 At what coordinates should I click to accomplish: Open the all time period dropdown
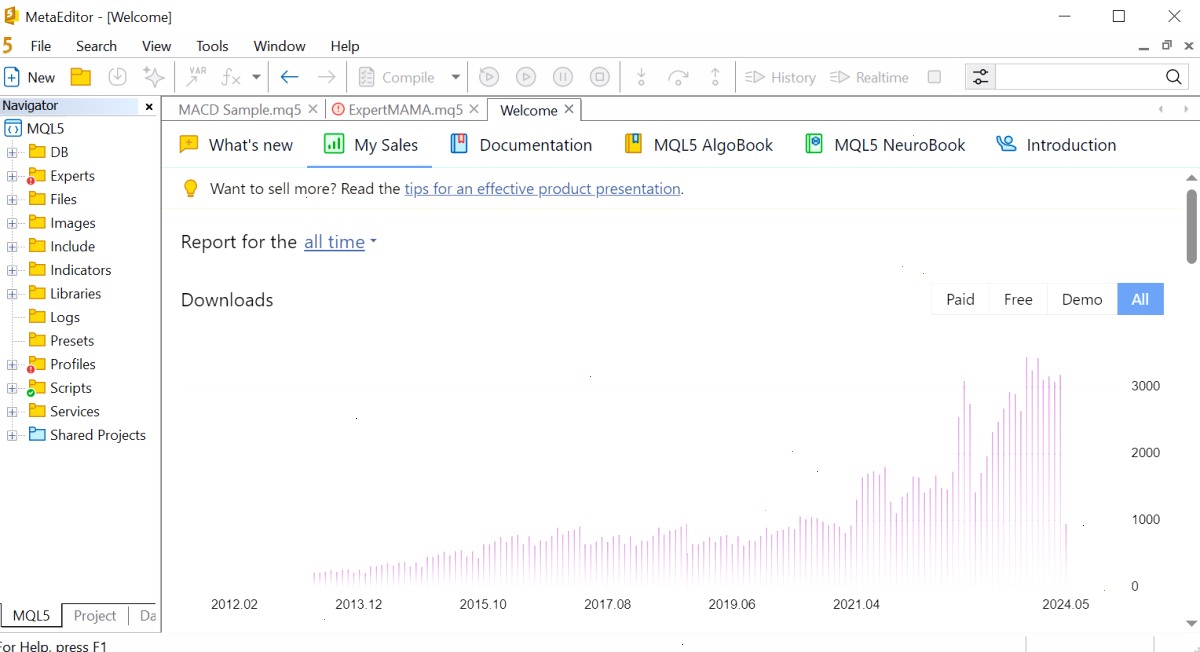[340, 242]
